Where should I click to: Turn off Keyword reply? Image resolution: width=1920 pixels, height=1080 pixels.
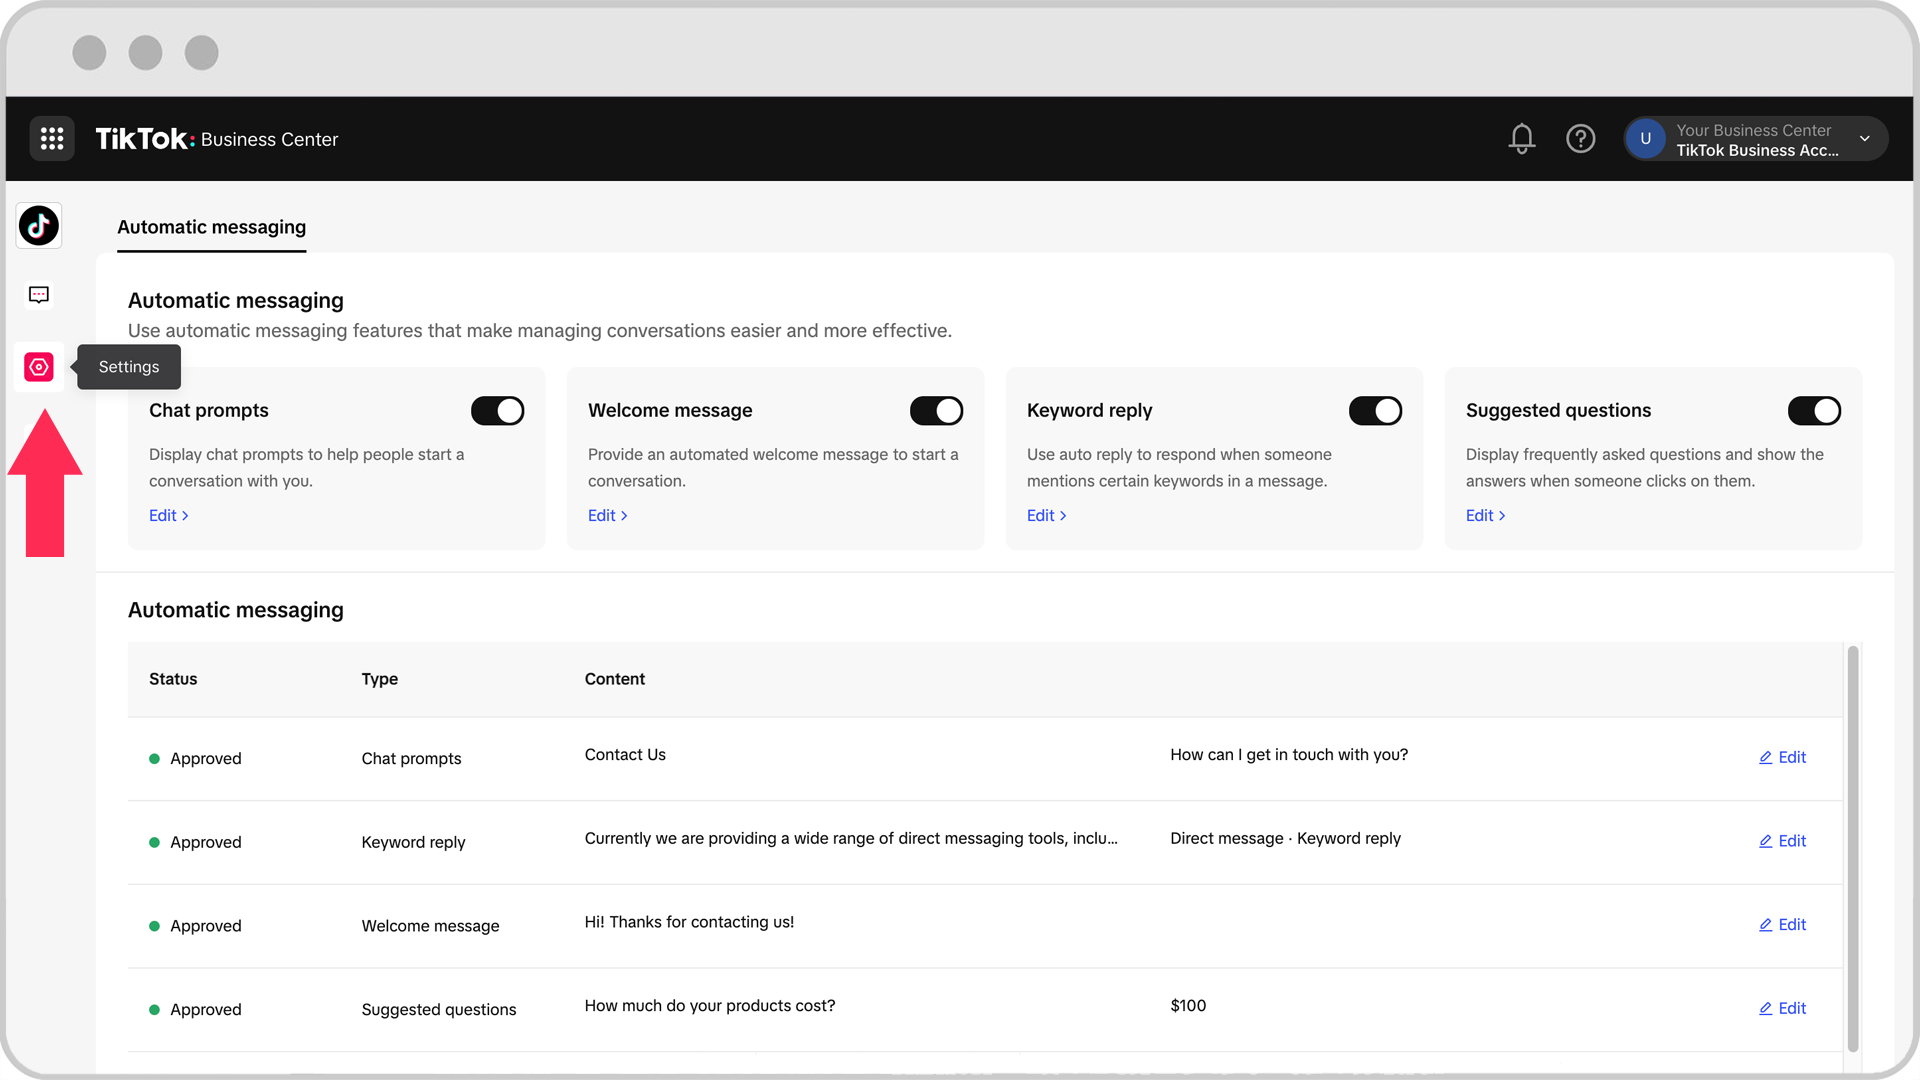1375,411
